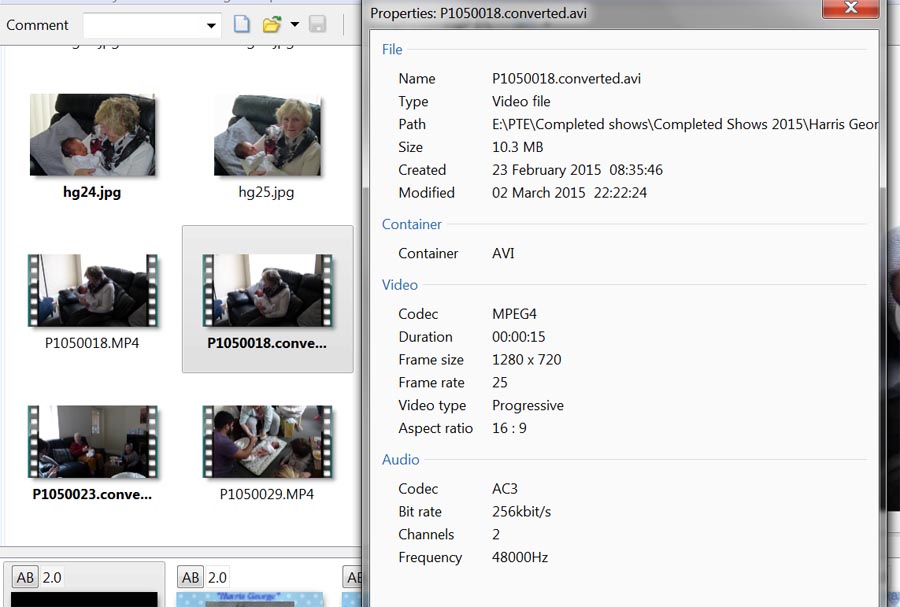
Task: Click the AB button on the second slide
Action: (x=190, y=577)
